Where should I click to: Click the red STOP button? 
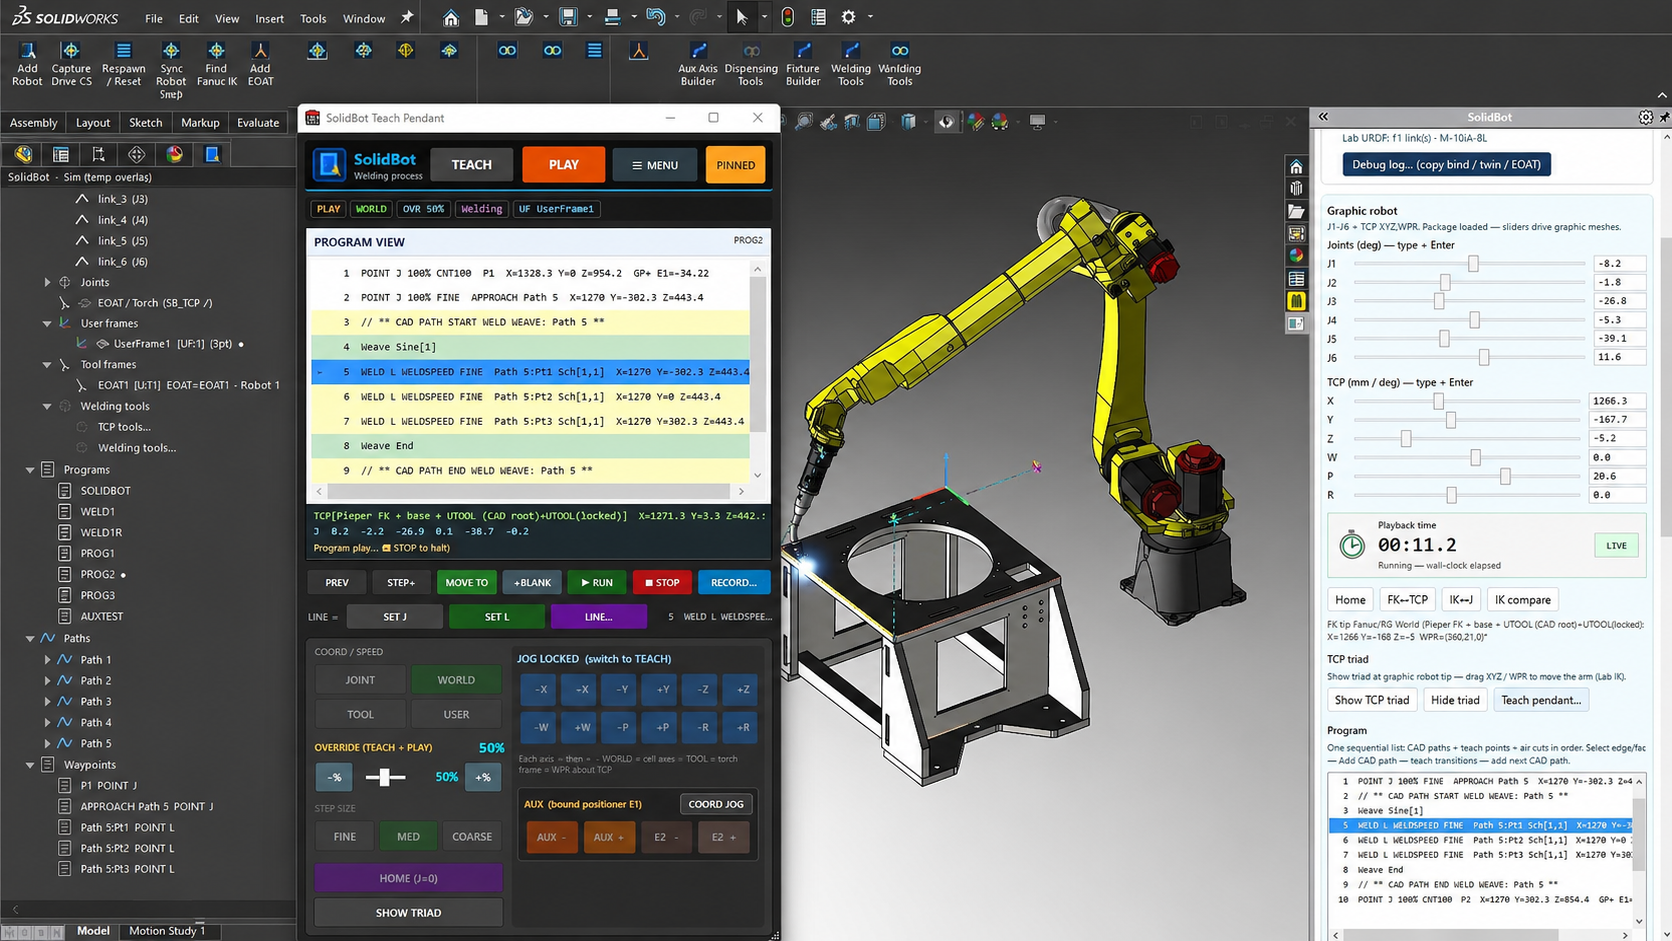[662, 582]
